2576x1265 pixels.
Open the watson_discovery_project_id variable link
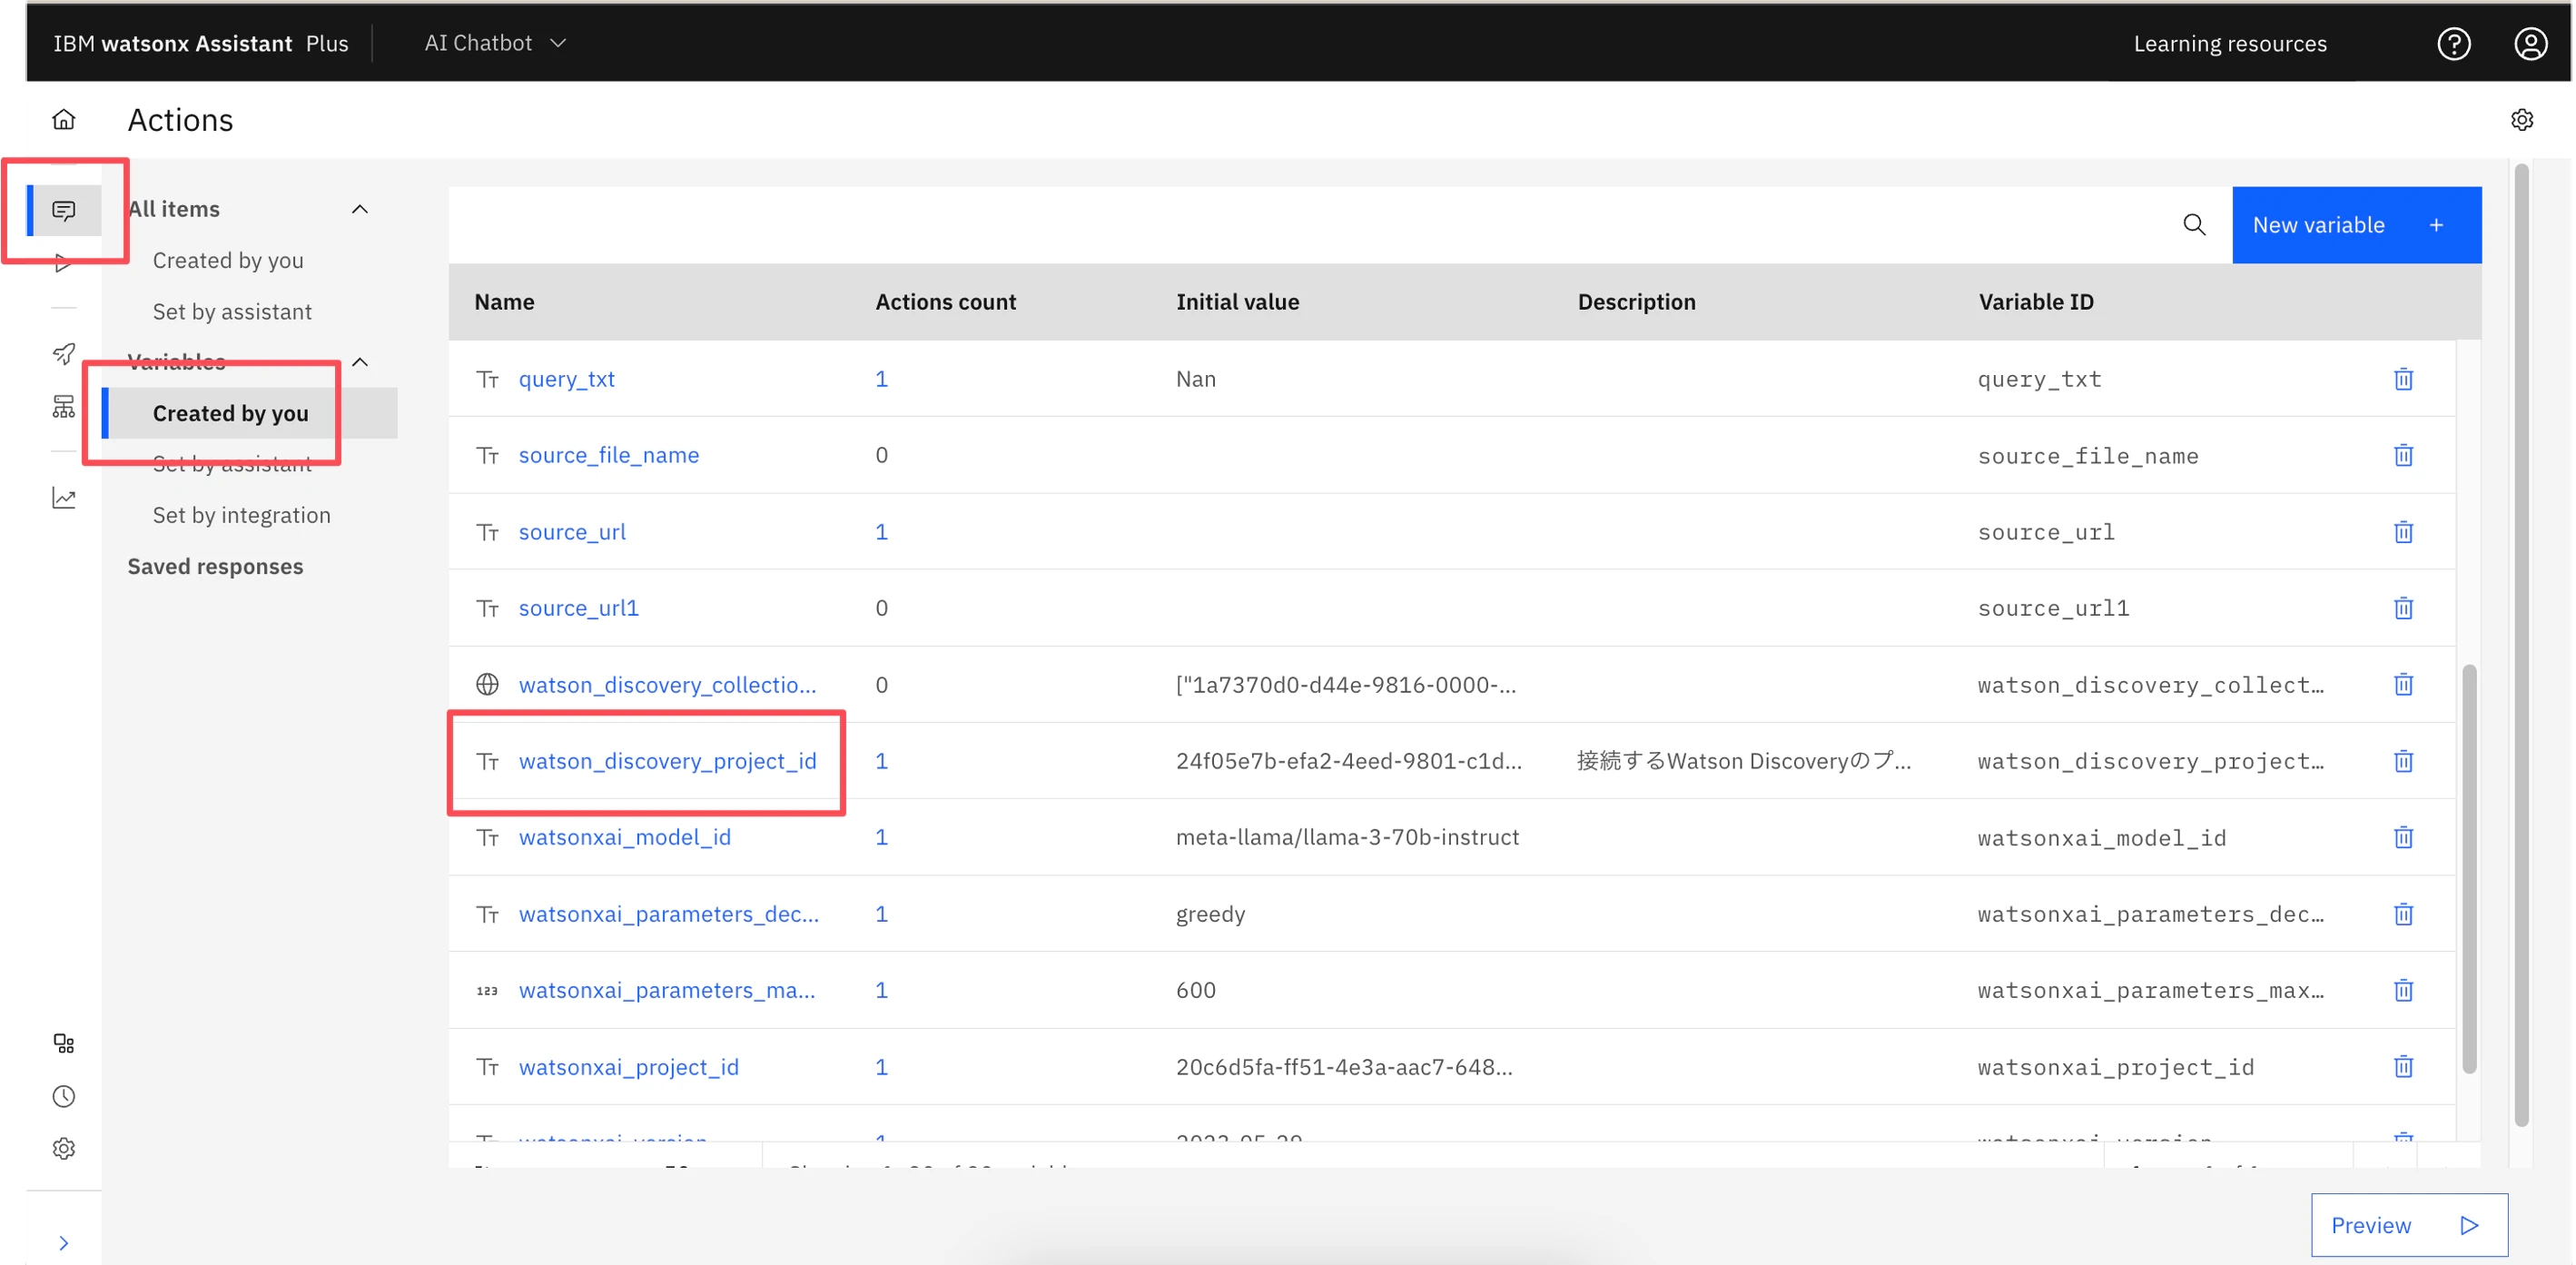pos(667,761)
